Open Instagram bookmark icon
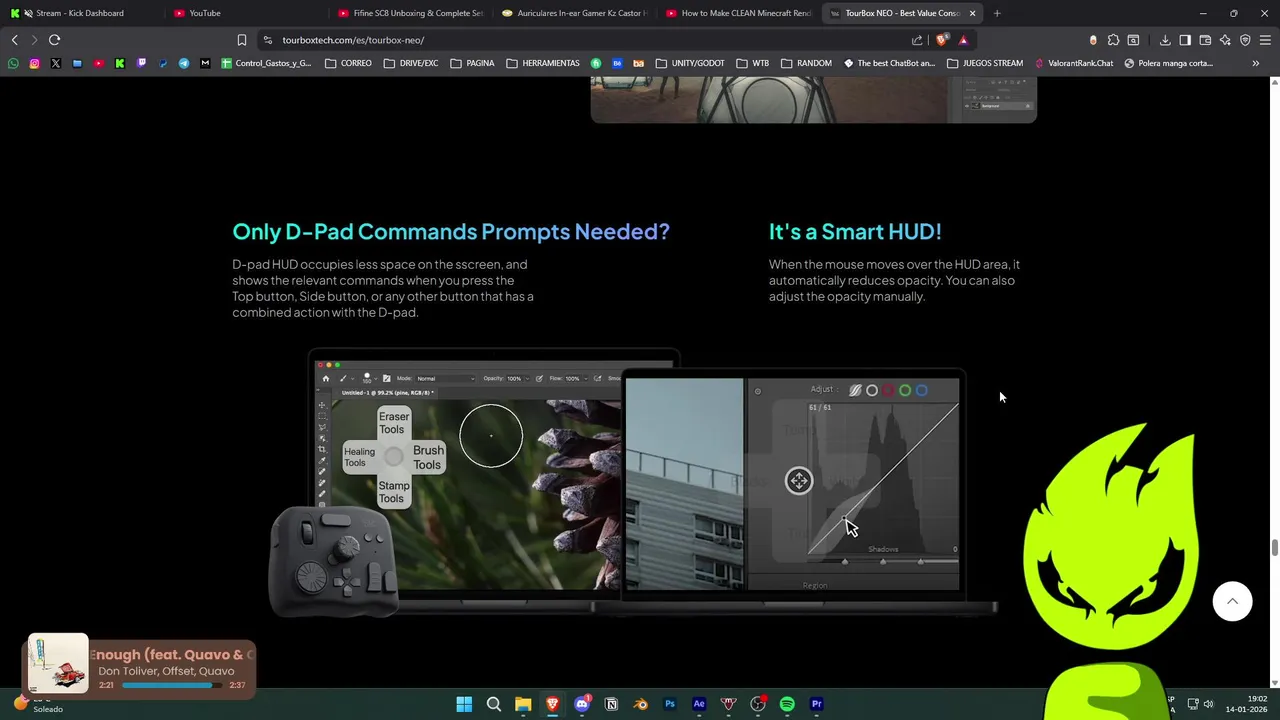This screenshot has width=1280, height=720. (x=34, y=63)
